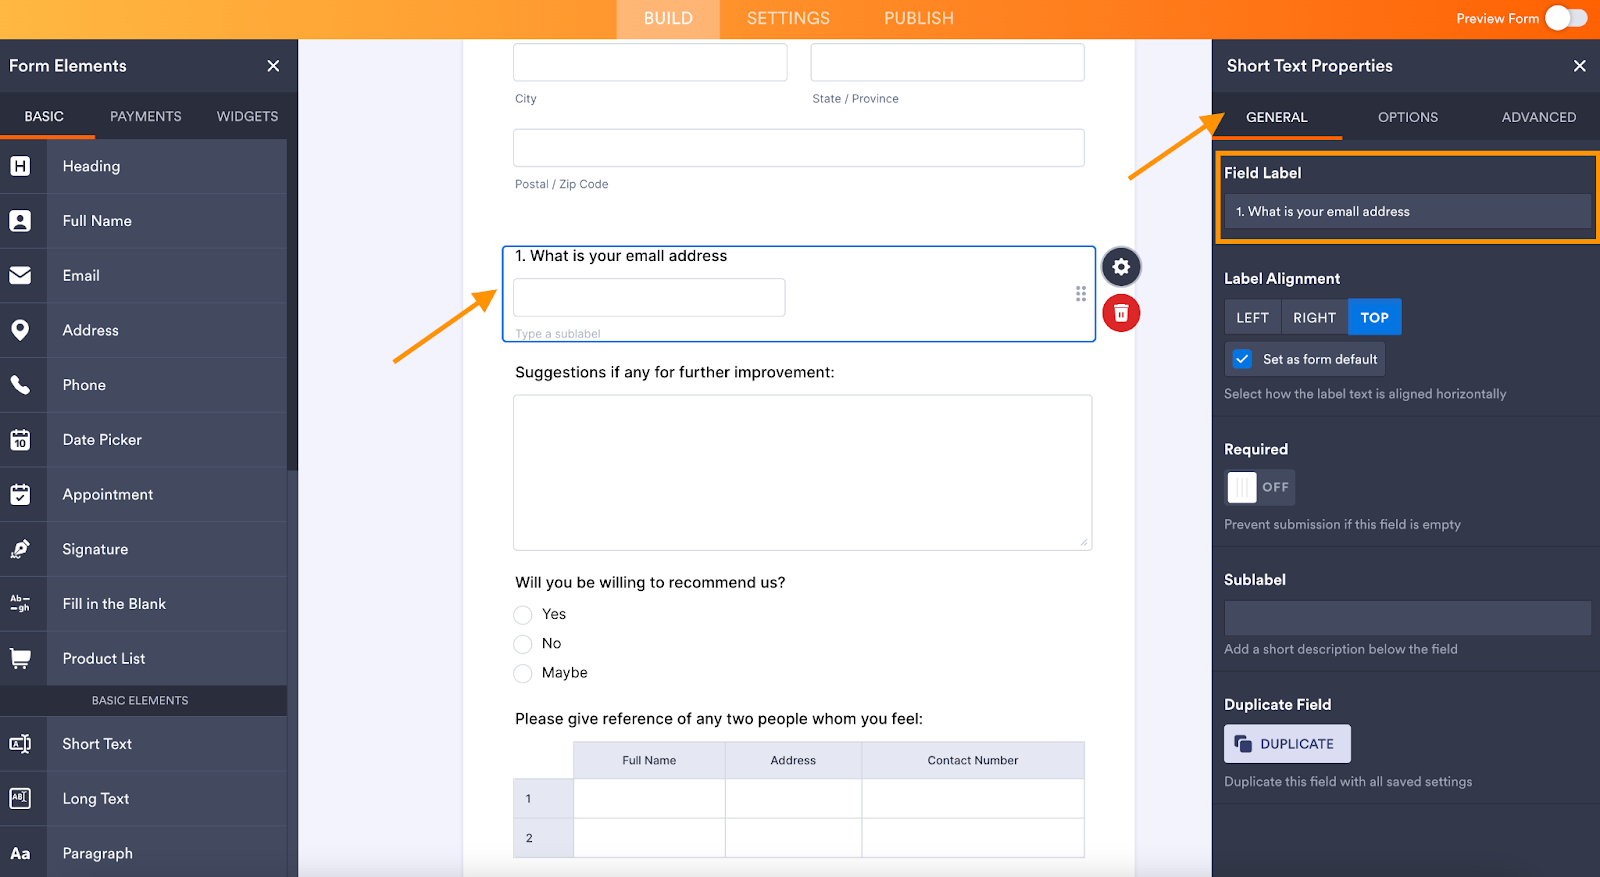Image resolution: width=1600 pixels, height=877 pixels.
Task: Open the Publish tab
Action: click(919, 19)
